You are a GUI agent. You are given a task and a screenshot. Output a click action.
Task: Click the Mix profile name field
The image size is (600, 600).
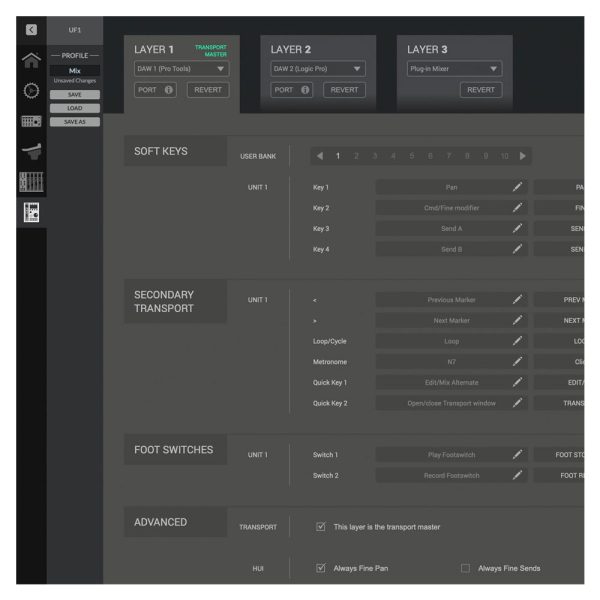coord(75,70)
